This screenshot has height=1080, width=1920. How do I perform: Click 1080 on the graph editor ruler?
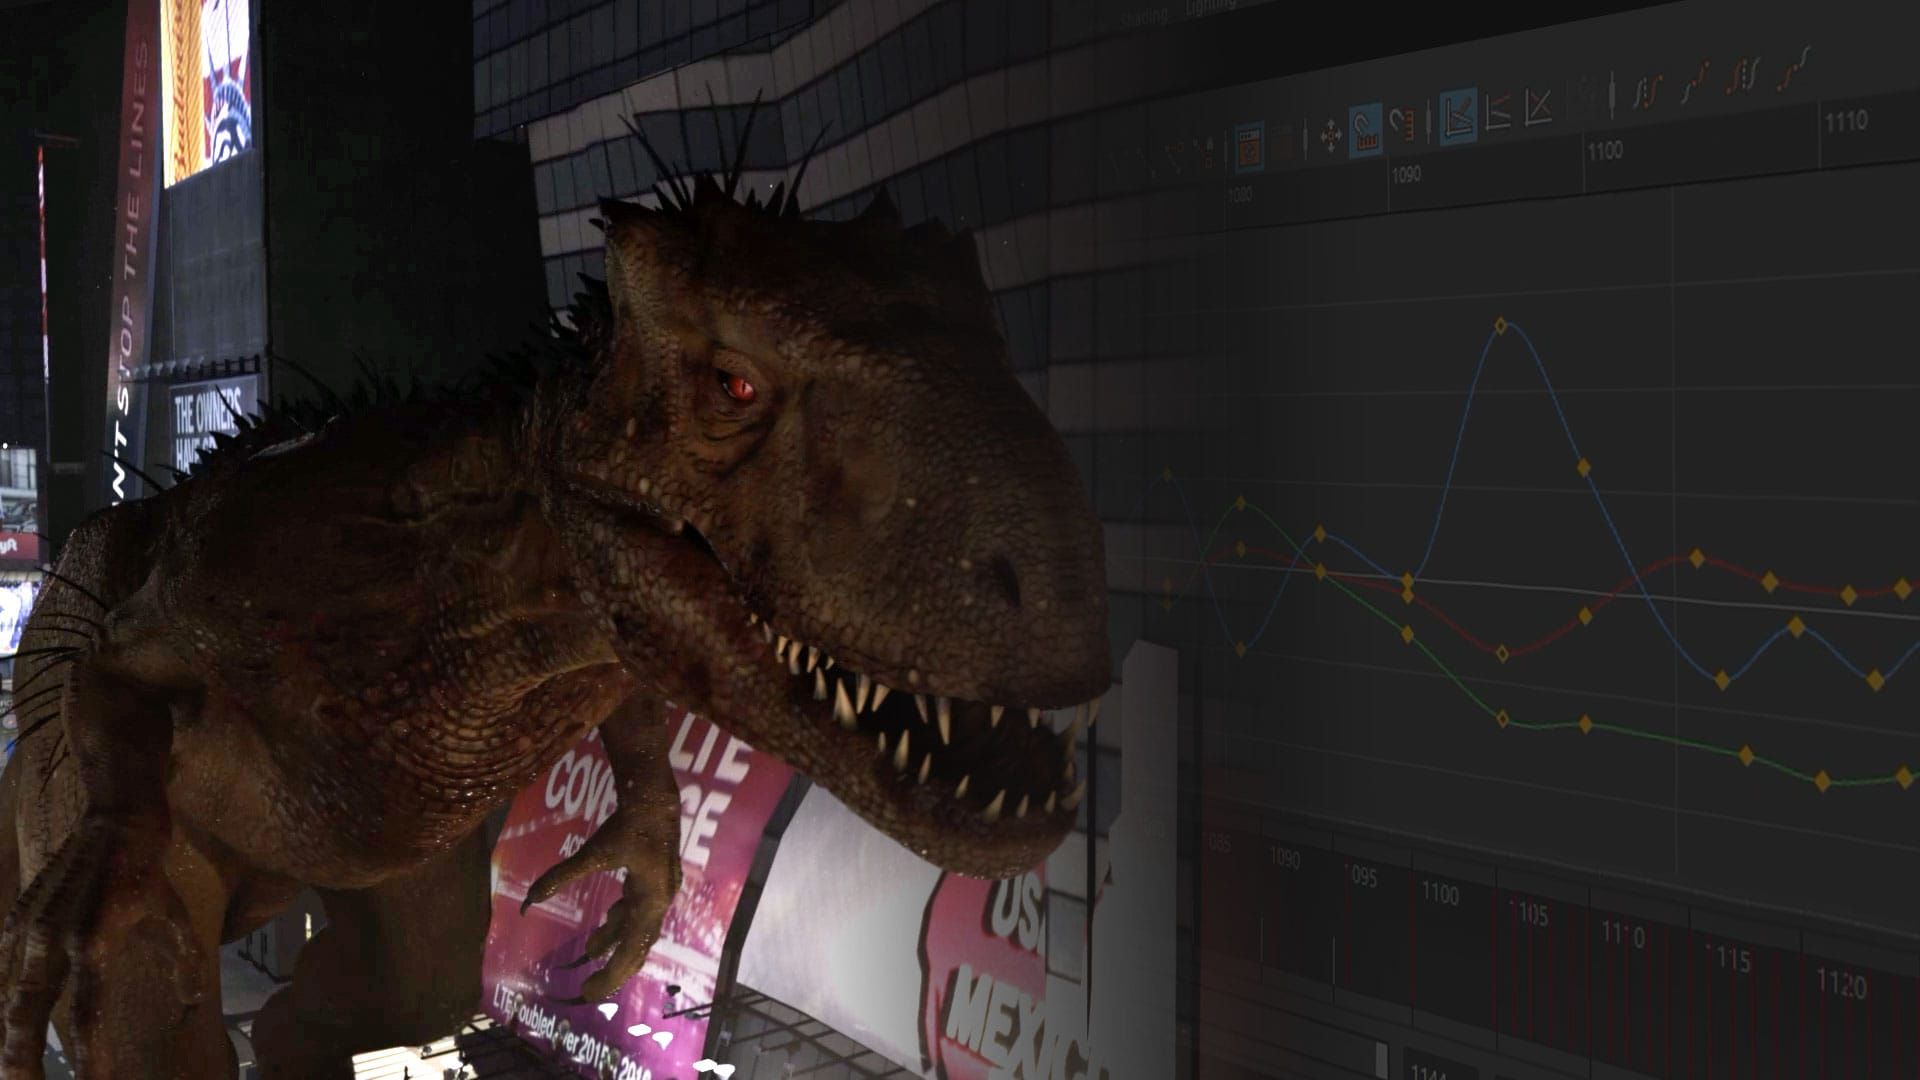click(x=1239, y=196)
